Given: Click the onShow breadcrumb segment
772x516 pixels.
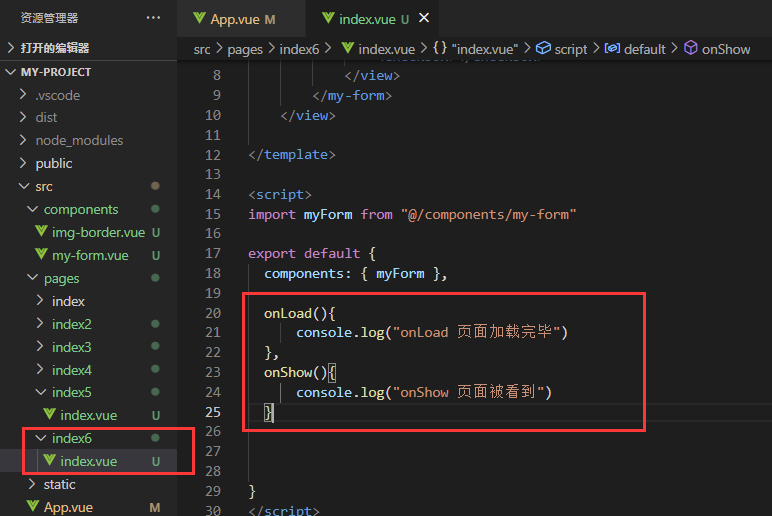Looking at the screenshot, I should [x=726, y=49].
